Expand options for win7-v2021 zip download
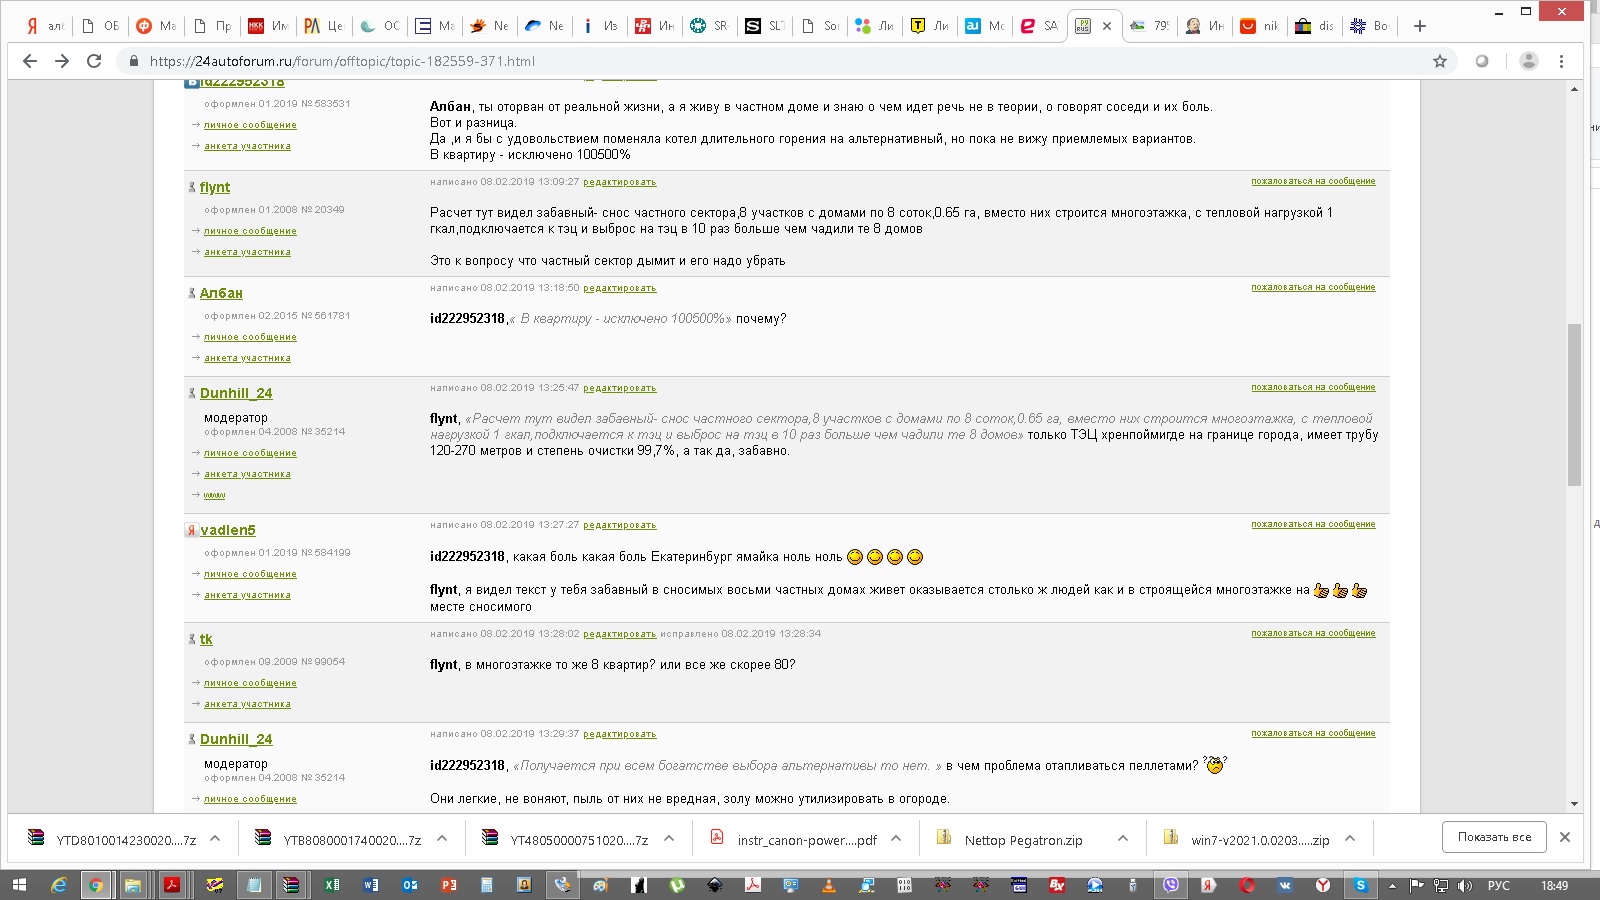The width and height of the screenshot is (1600, 900). 1350,839
